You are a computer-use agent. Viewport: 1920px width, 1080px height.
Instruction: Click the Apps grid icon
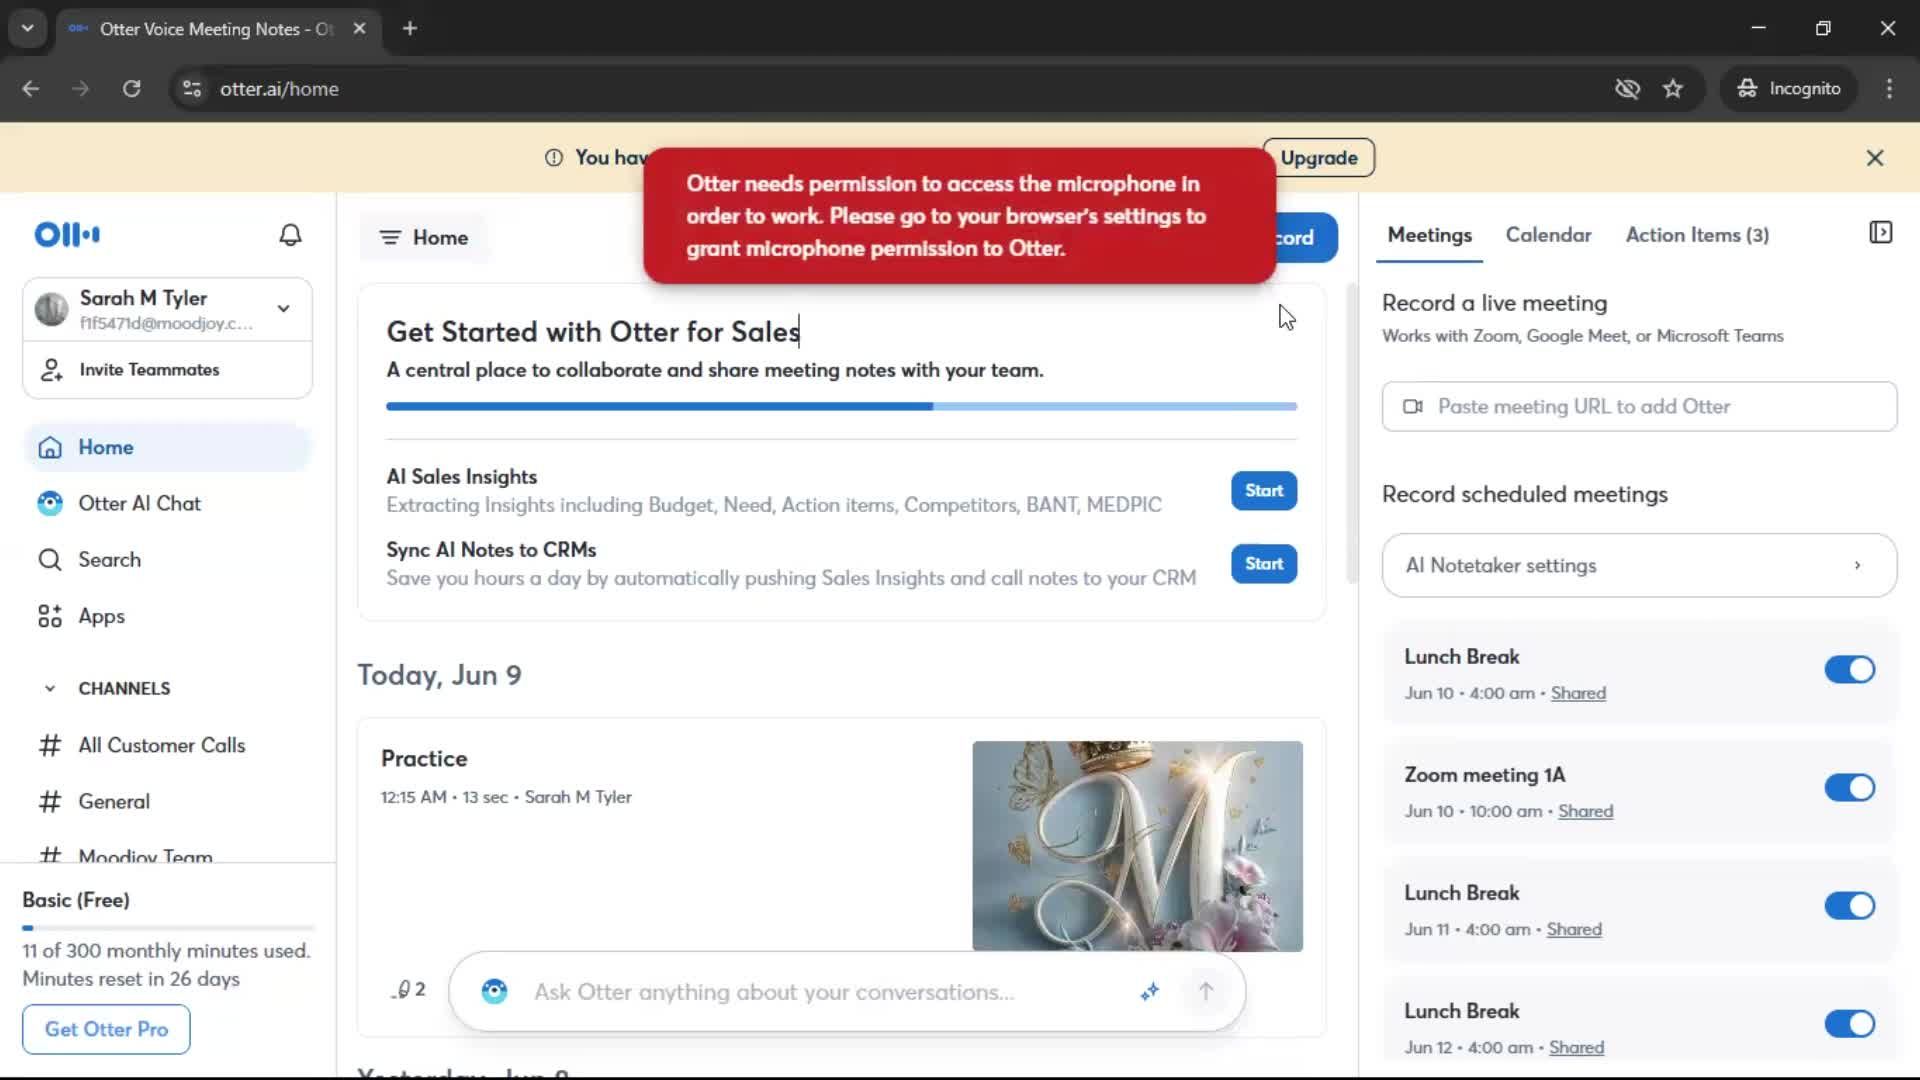(50, 616)
